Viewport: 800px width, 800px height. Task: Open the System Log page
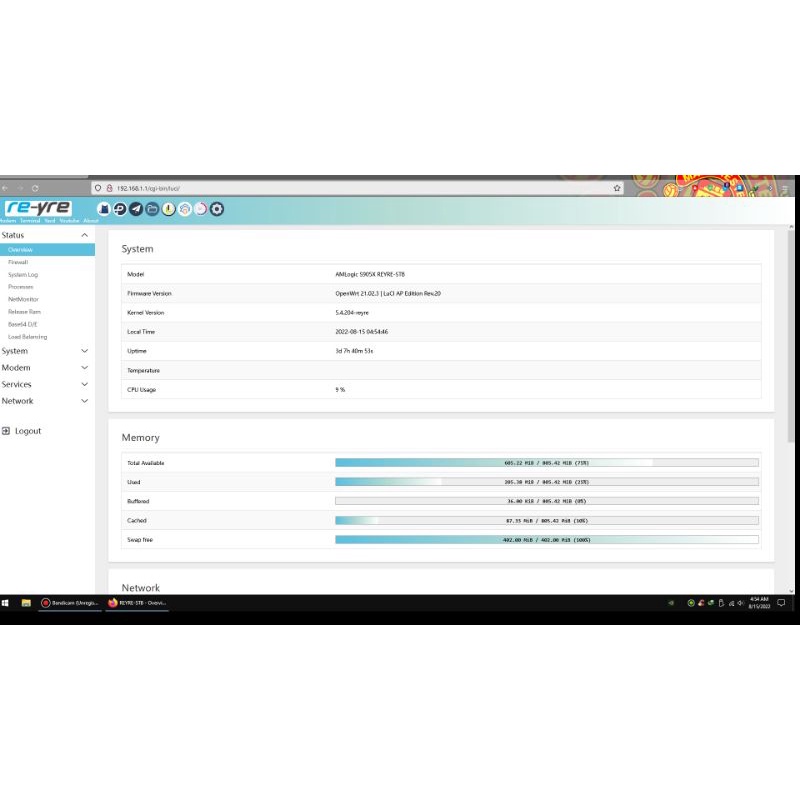[23, 274]
